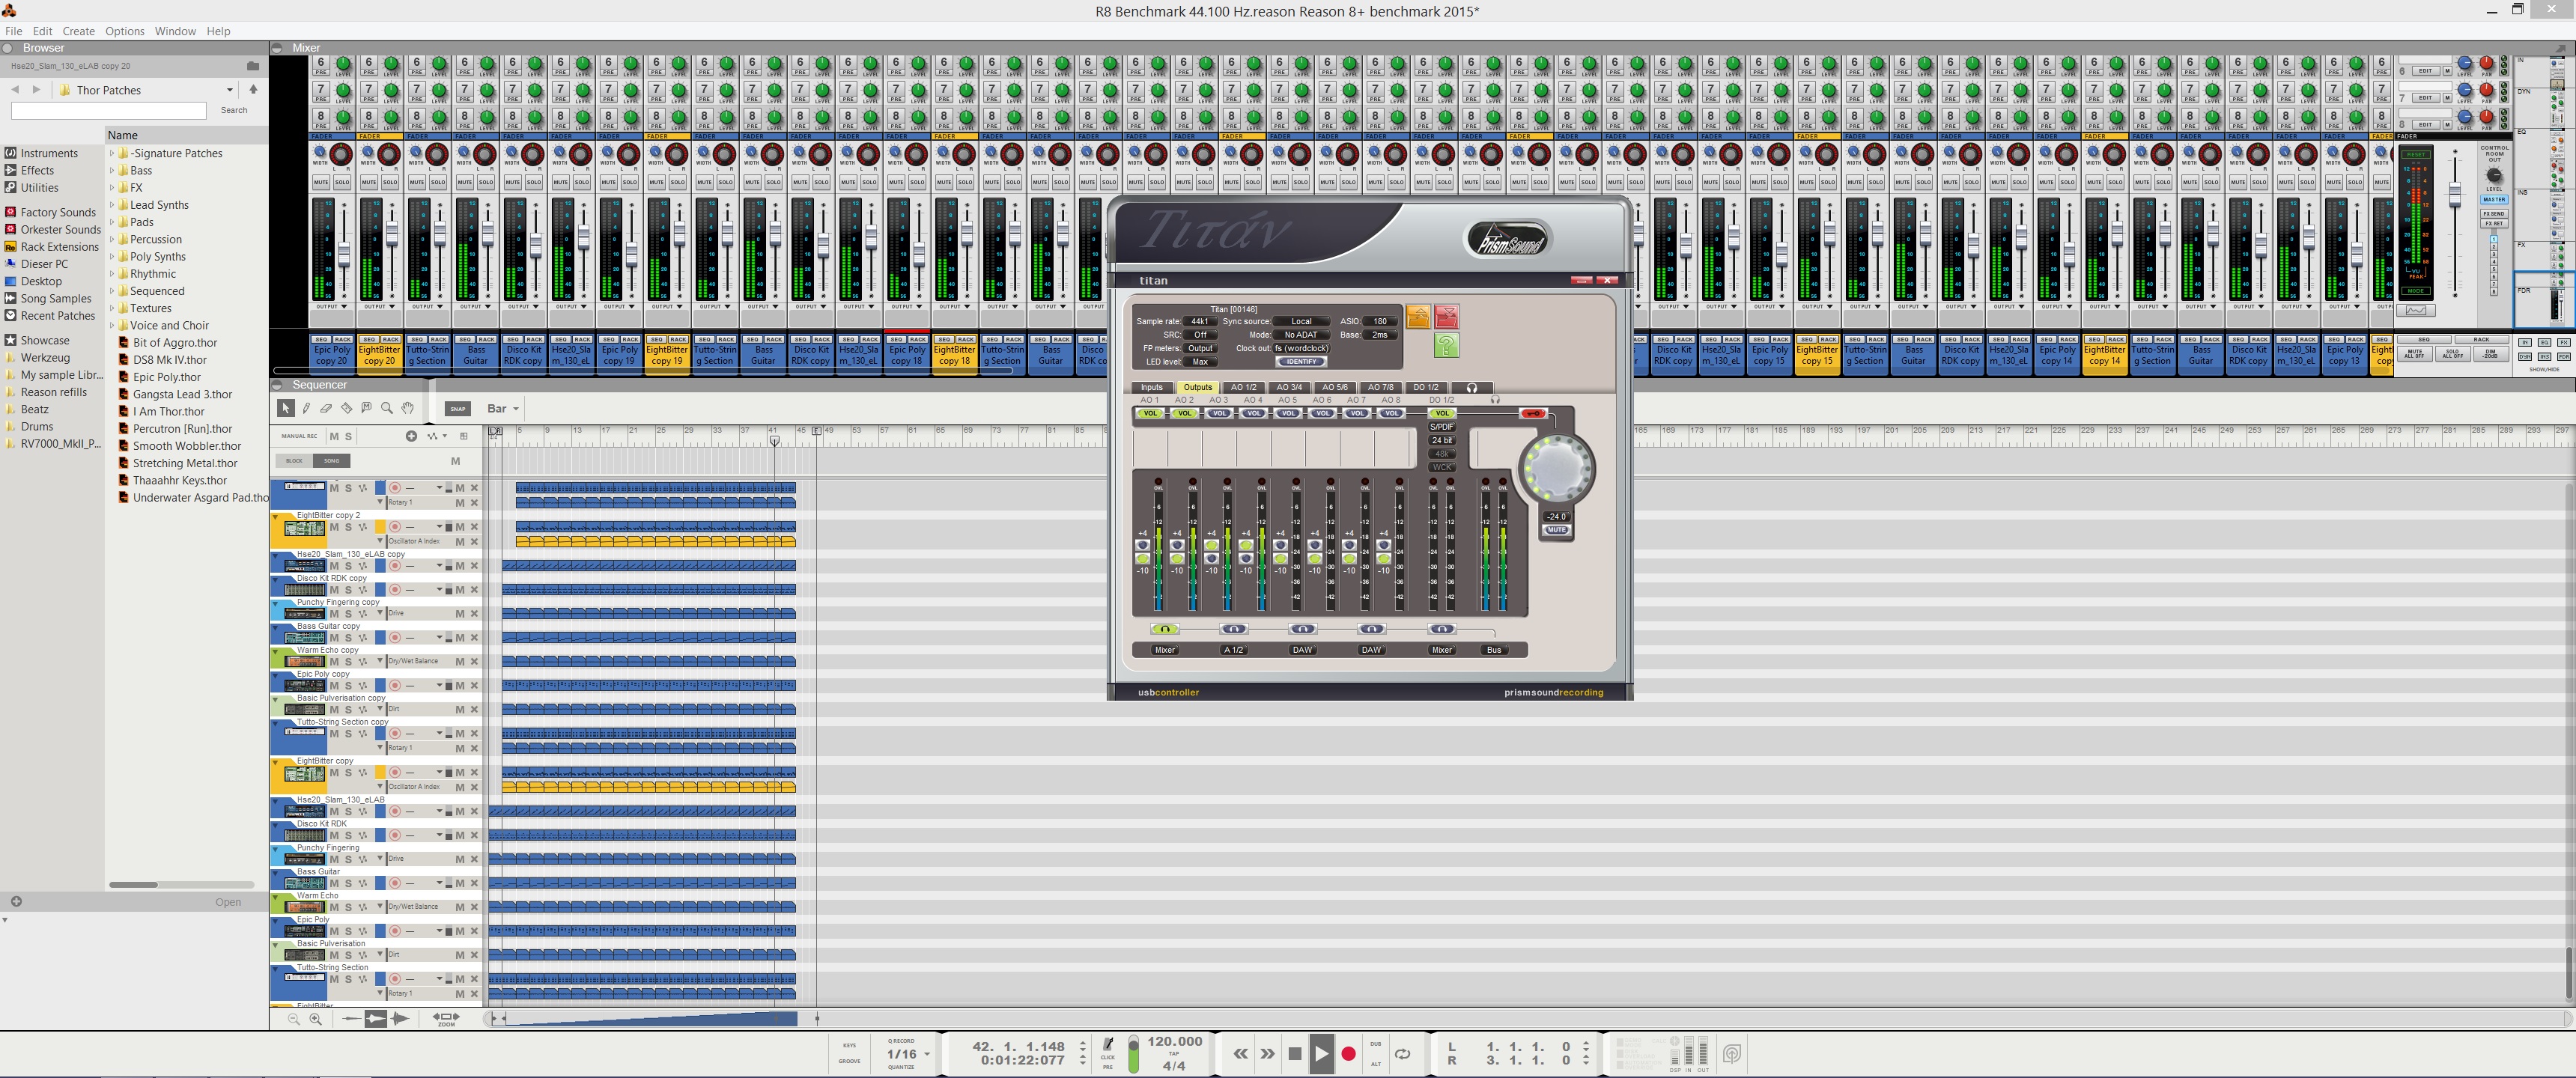2576x1078 pixels.
Task: Click the Open button at browser bottom
Action: pos(228,902)
